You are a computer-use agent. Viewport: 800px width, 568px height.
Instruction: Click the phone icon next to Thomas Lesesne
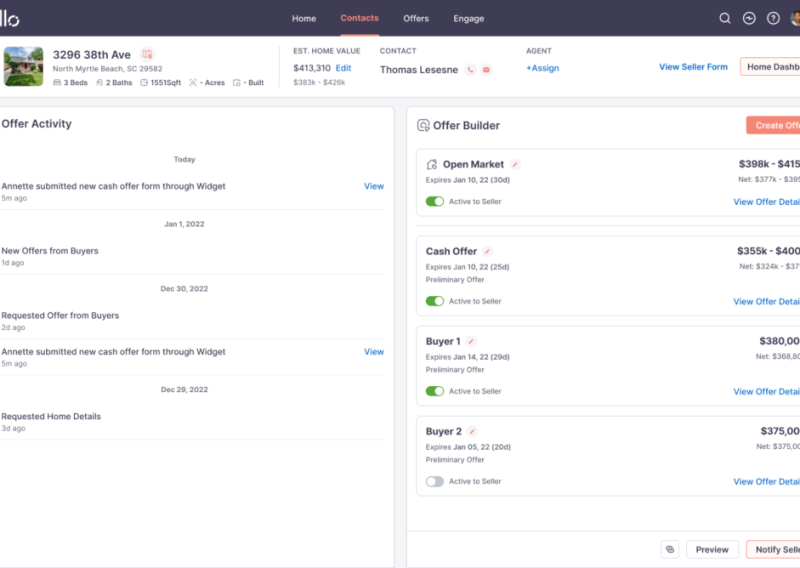[470, 70]
